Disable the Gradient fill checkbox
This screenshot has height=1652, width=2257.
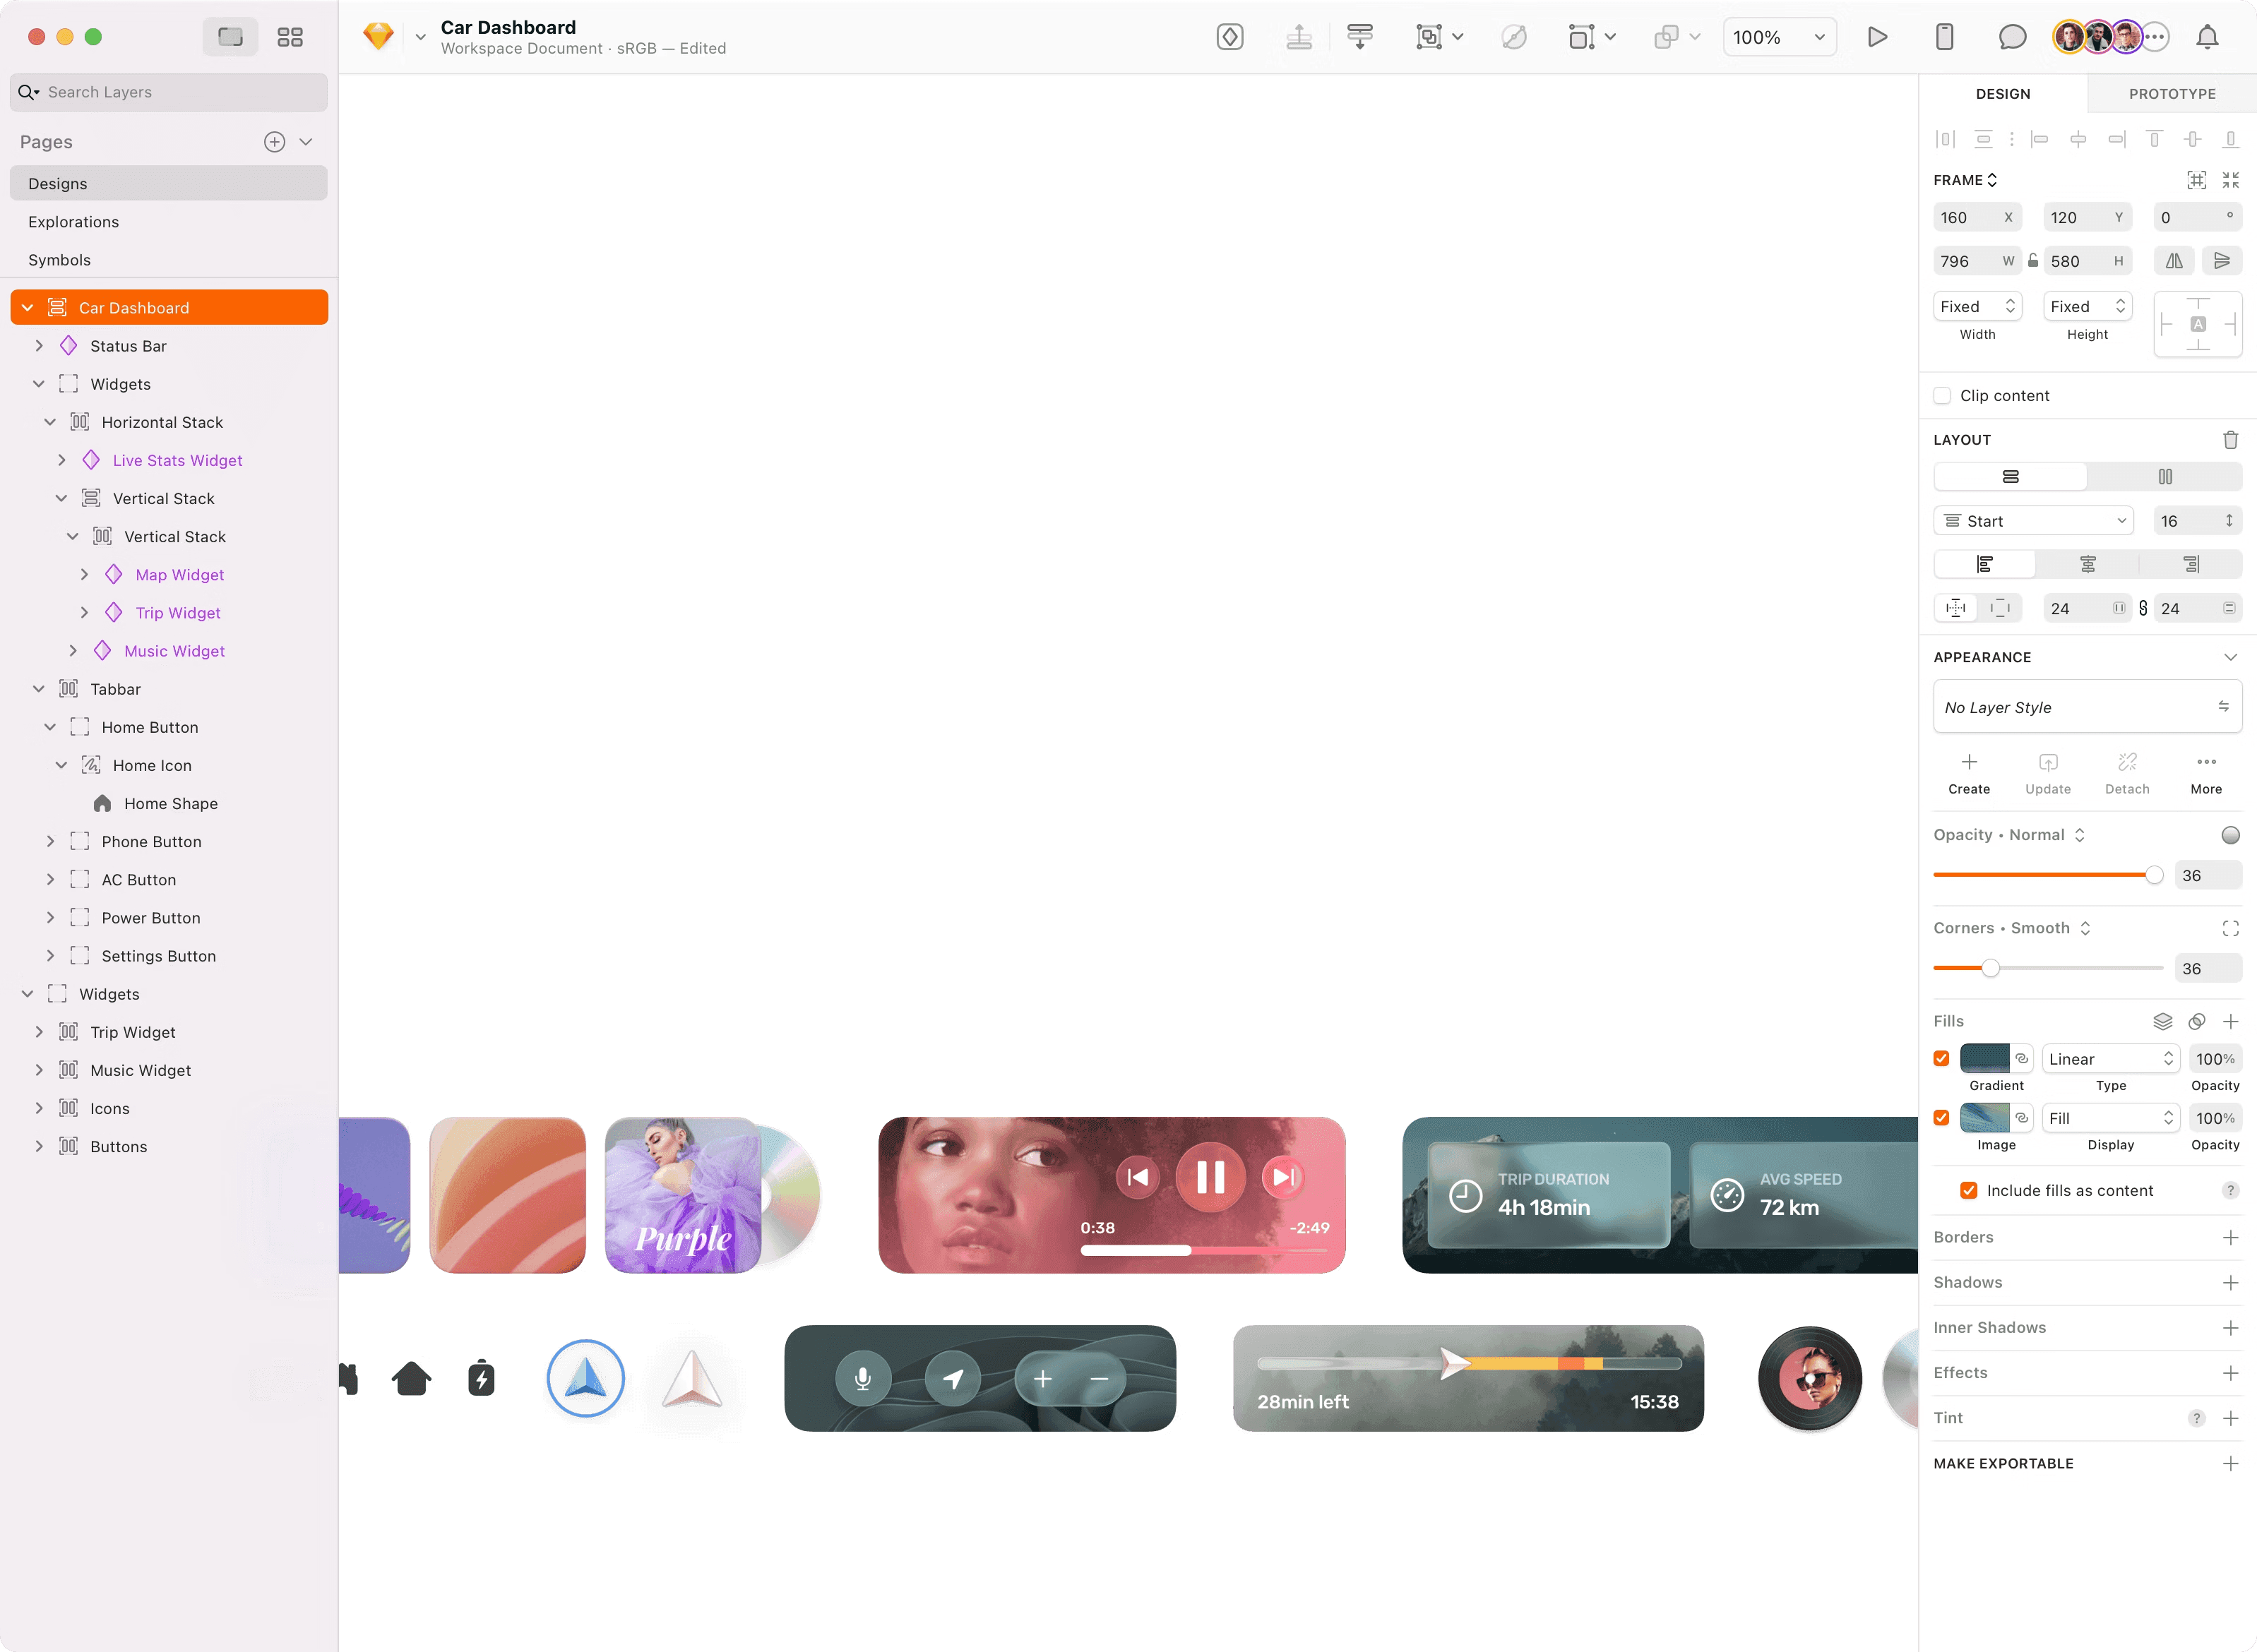1941,1059
